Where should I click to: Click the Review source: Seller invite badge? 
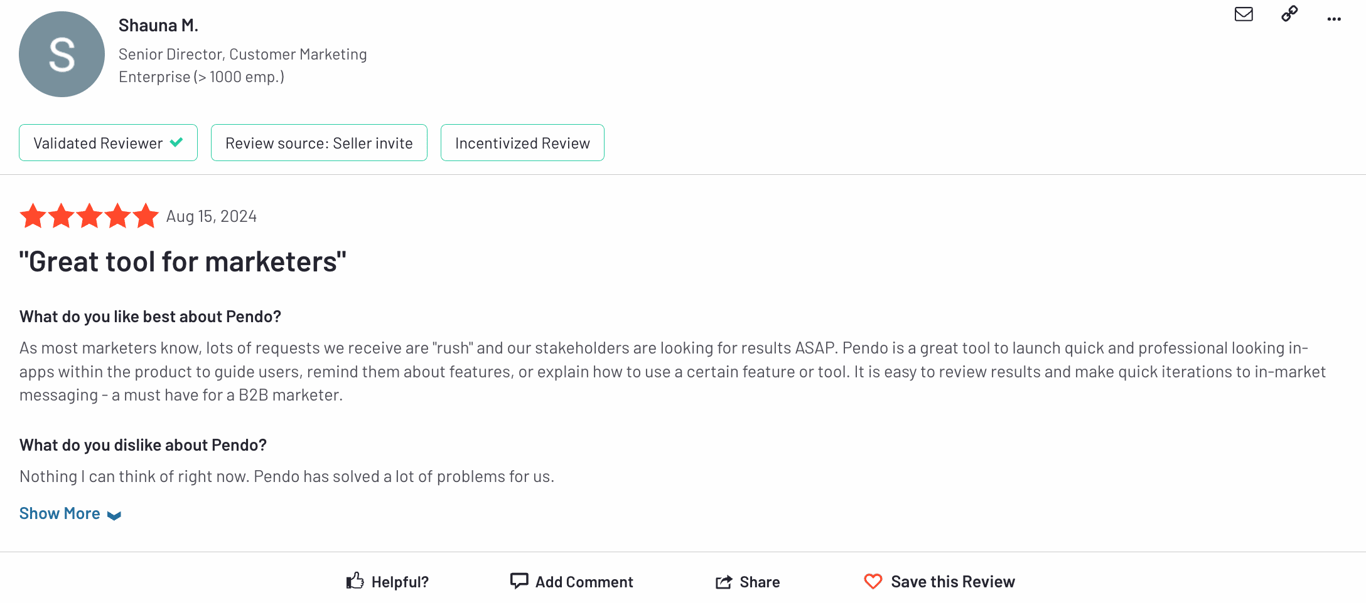pos(319,143)
